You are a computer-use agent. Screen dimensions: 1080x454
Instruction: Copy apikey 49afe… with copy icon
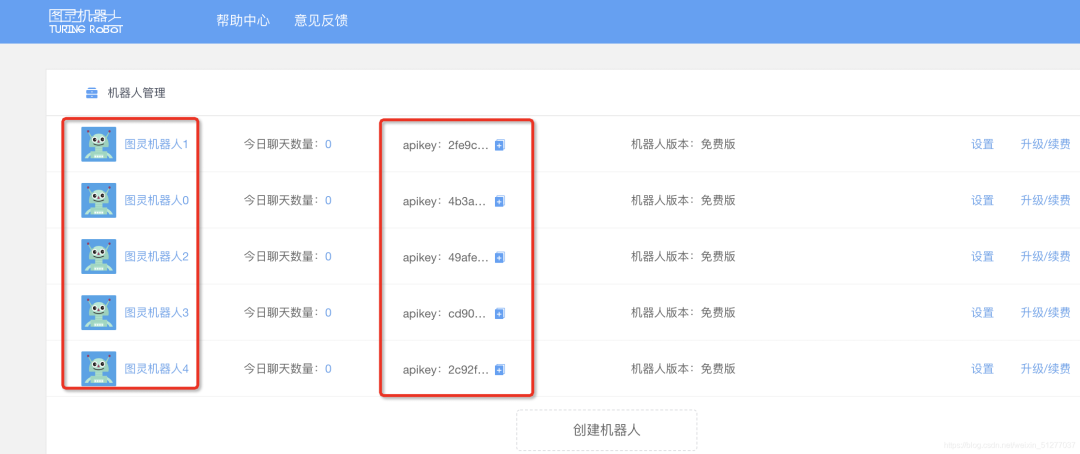tap(500, 257)
